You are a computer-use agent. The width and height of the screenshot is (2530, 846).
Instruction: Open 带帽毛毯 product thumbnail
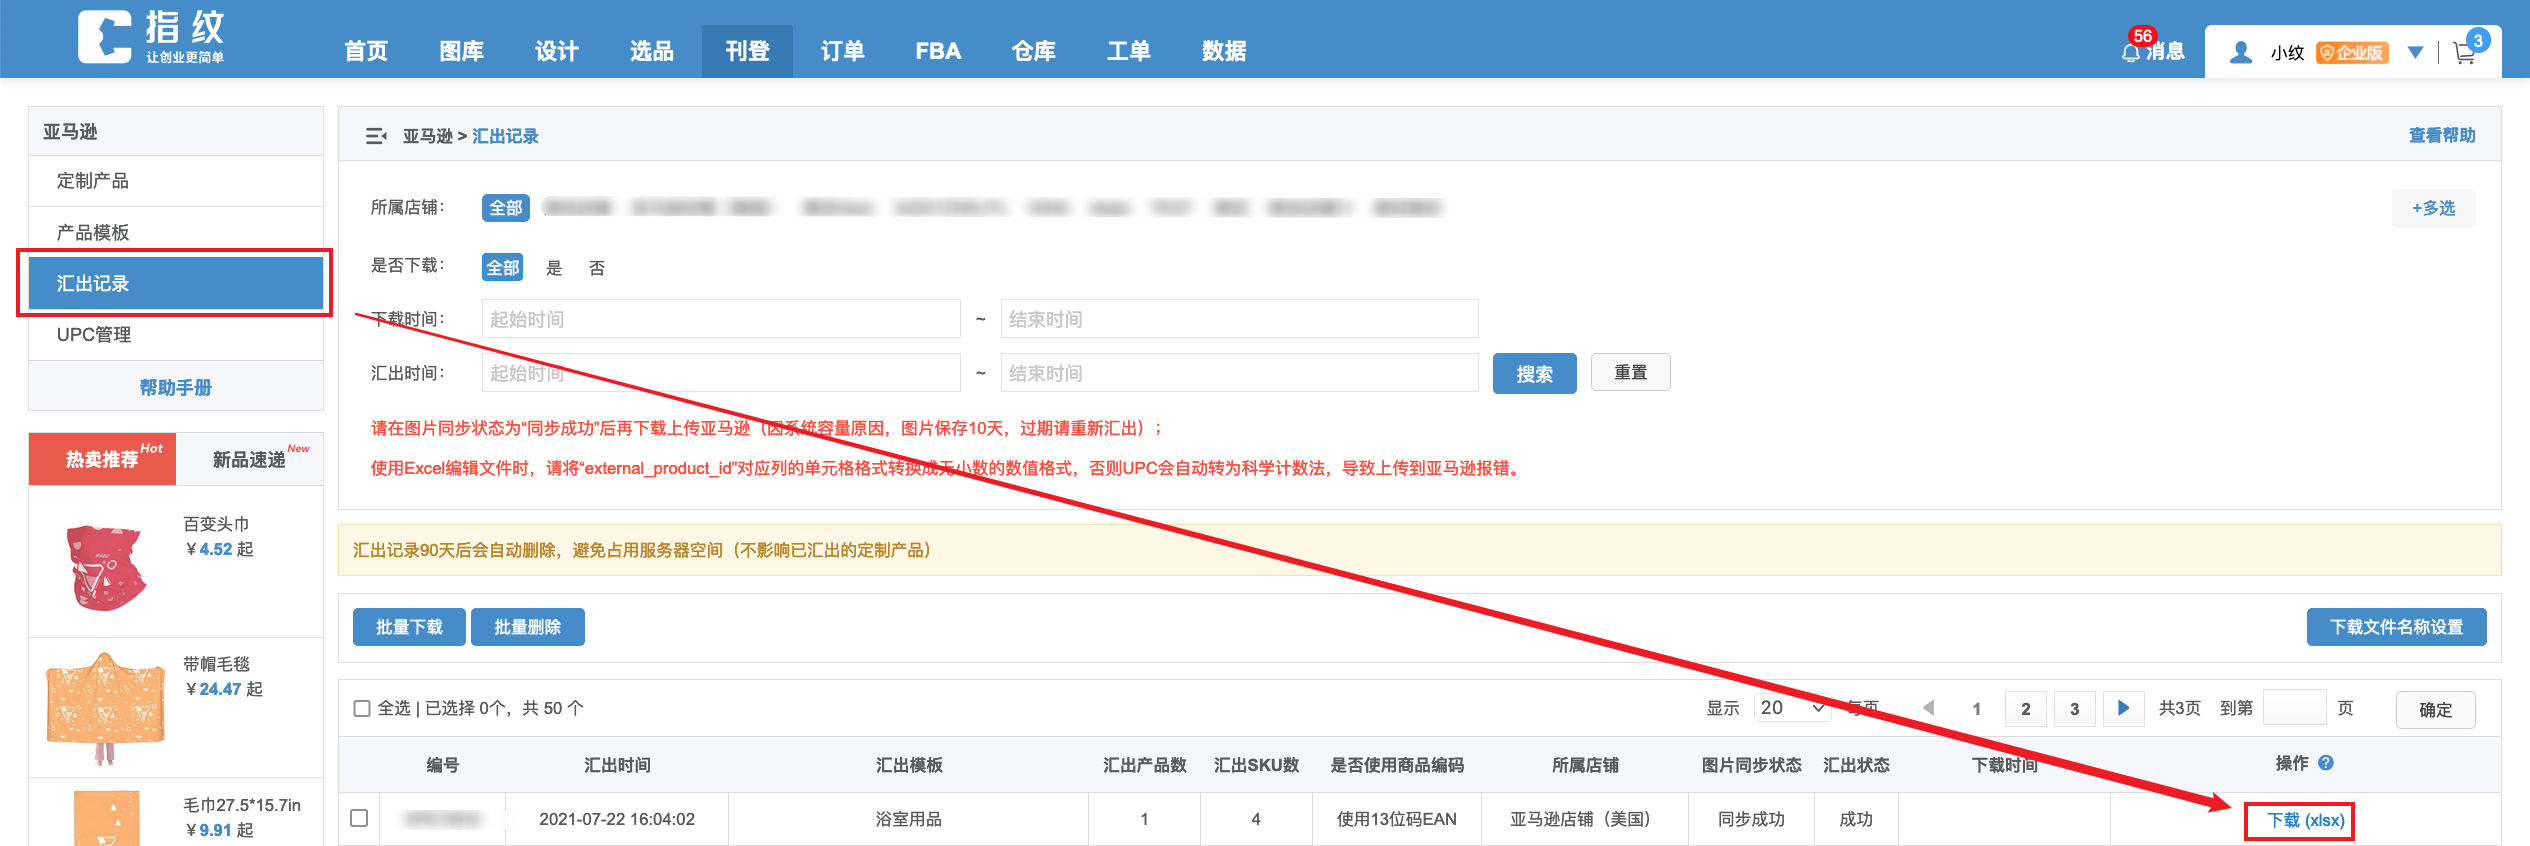click(x=105, y=708)
